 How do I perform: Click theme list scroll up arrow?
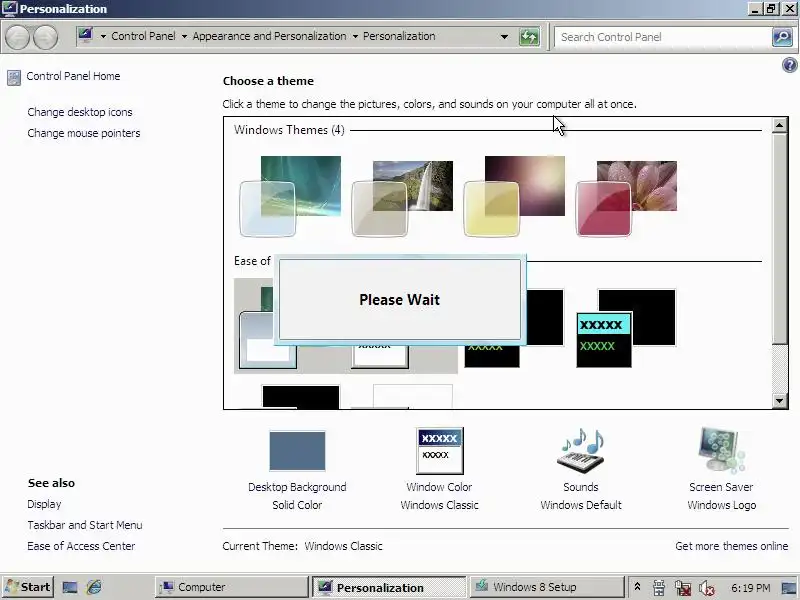pyautogui.click(x=779, y=125)
